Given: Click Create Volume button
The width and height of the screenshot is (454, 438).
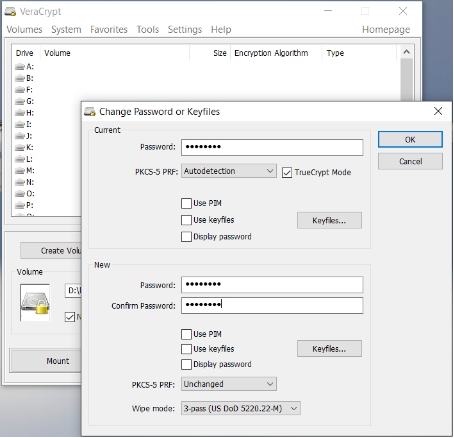Looking at the screenshot, I should pos(51,251).
